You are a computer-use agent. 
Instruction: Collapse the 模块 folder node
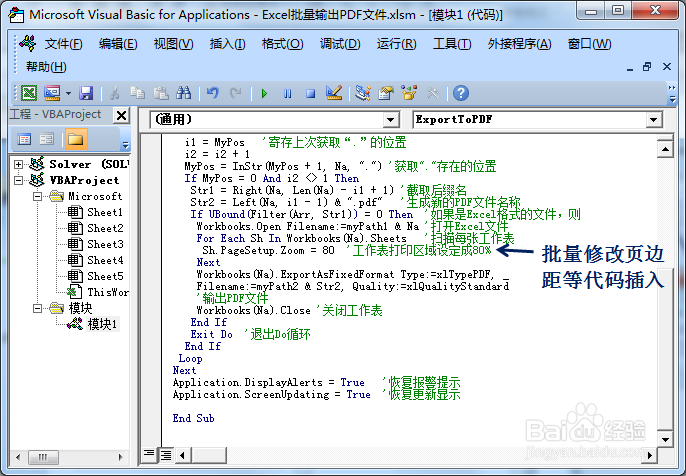pos(38,308)
